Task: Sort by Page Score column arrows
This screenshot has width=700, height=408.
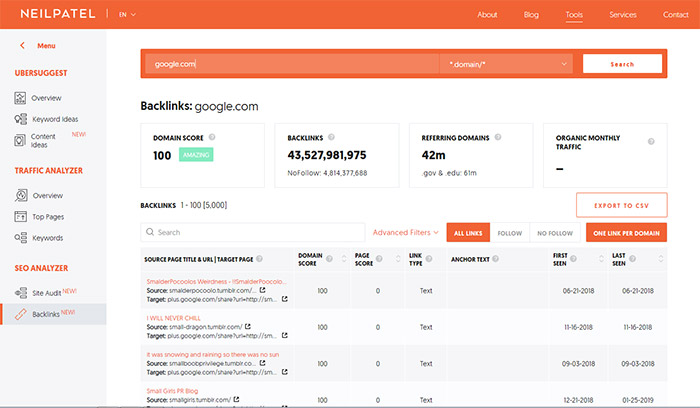Action: pyautogui.click(x=398, y=259)
